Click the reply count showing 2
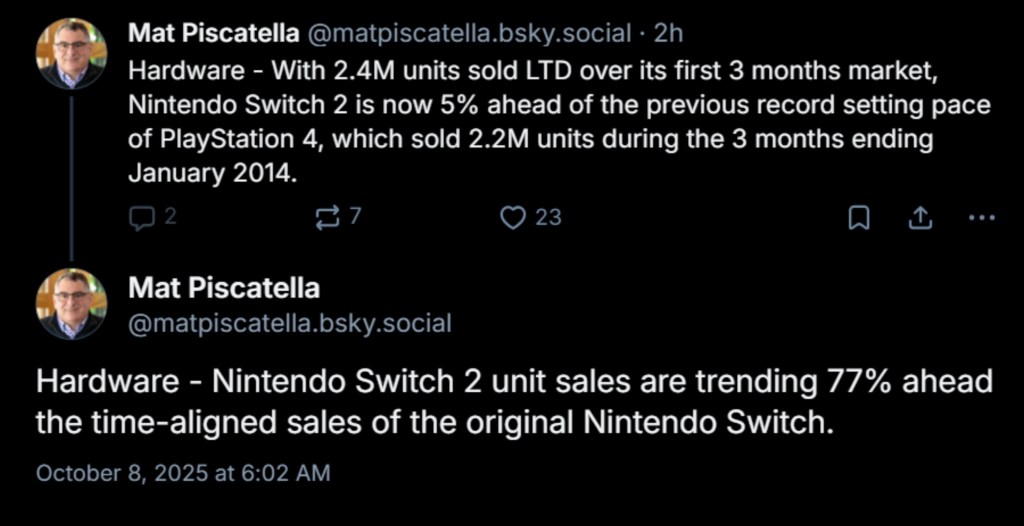This screenshot has height=526, width=1024. (x=170, y=217)
